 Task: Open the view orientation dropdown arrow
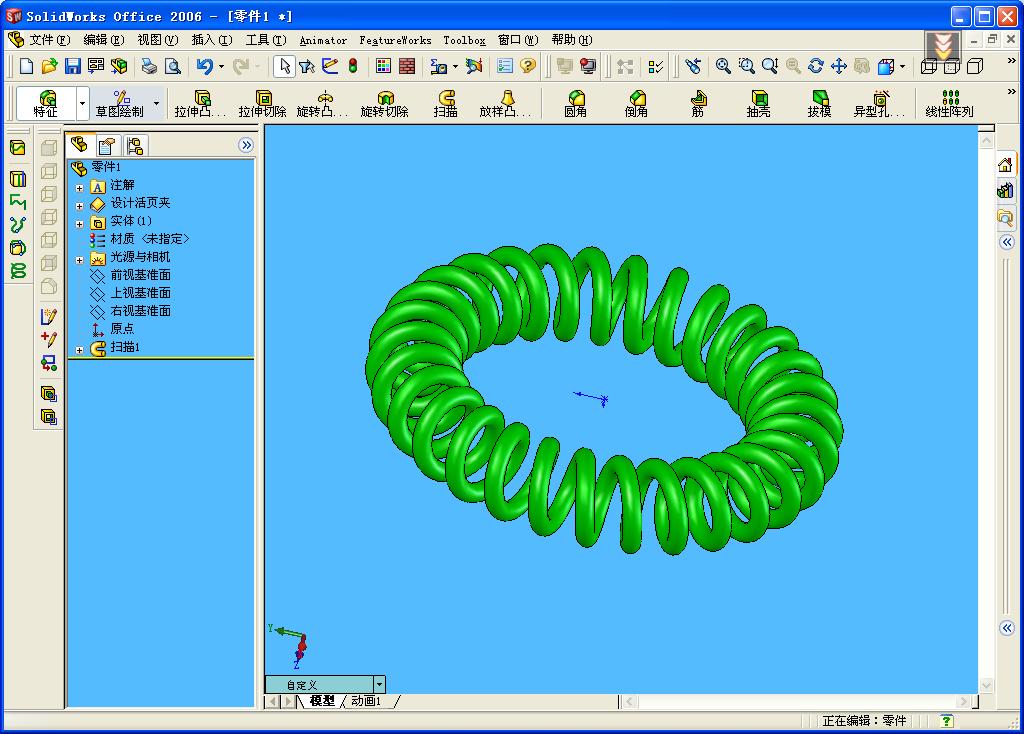[x=903, y=66]
